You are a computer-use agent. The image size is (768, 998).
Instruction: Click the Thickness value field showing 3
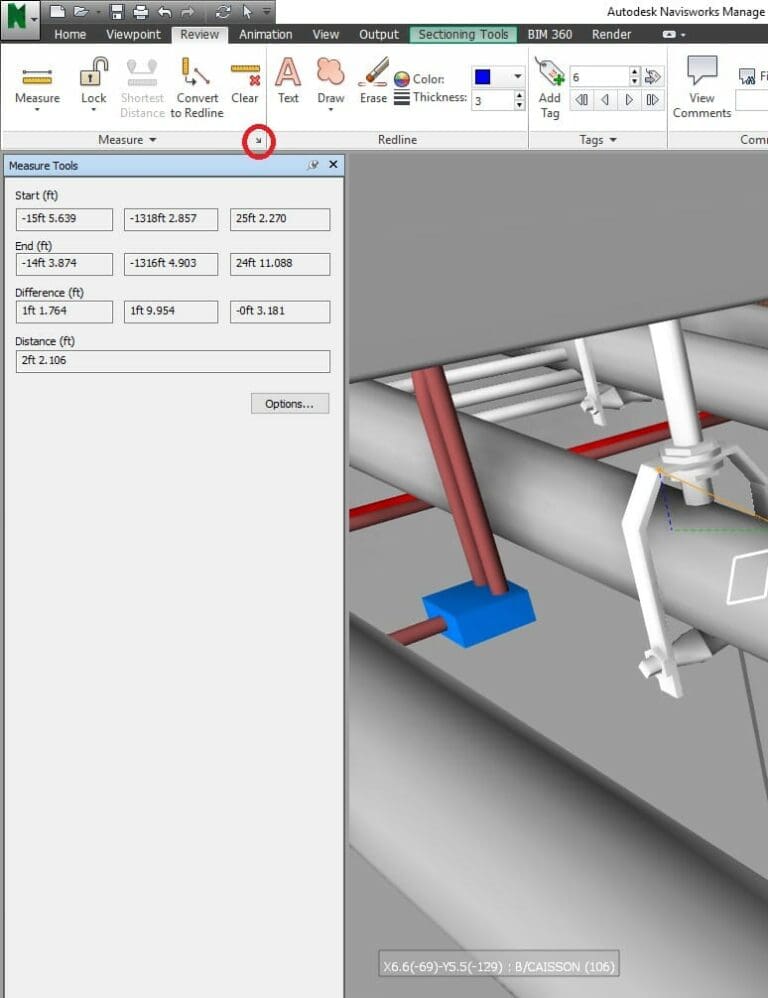pos(492,100)
